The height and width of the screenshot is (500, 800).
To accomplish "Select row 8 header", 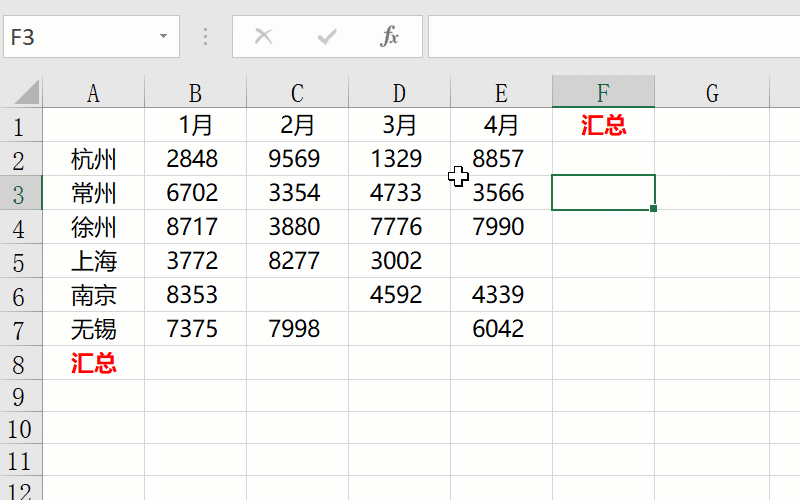I will coord(21,363).
